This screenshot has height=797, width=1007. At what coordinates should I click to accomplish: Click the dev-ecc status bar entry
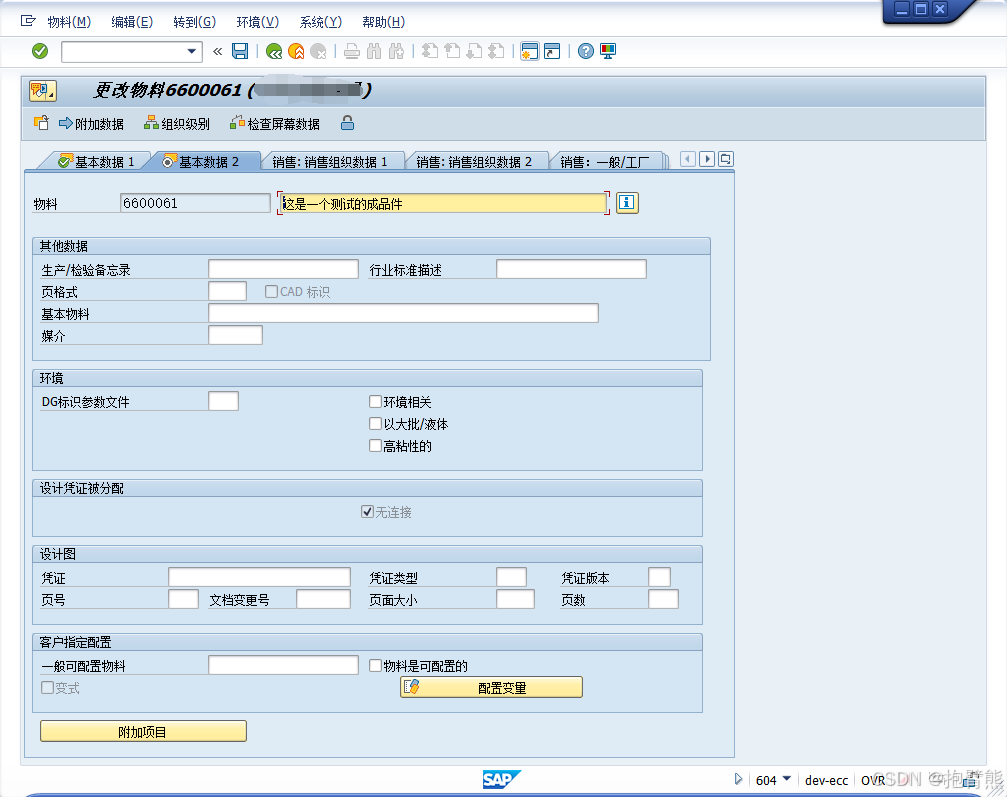826,780
